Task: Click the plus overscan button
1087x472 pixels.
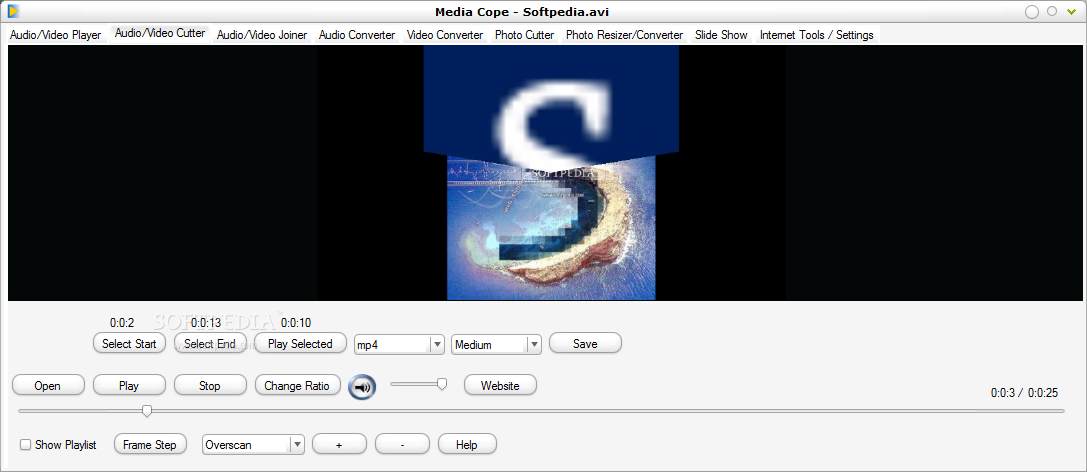Action: click(339, 444)
